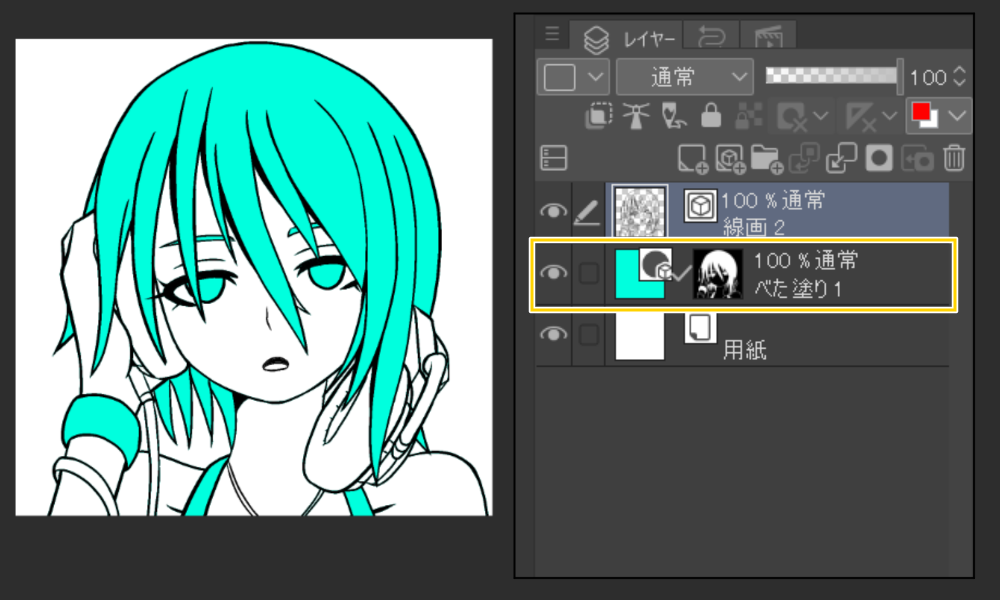This screenshot has height=600, width=1000.
Task: Open palette color dropdown with square
Action: (x=573, y=77)
